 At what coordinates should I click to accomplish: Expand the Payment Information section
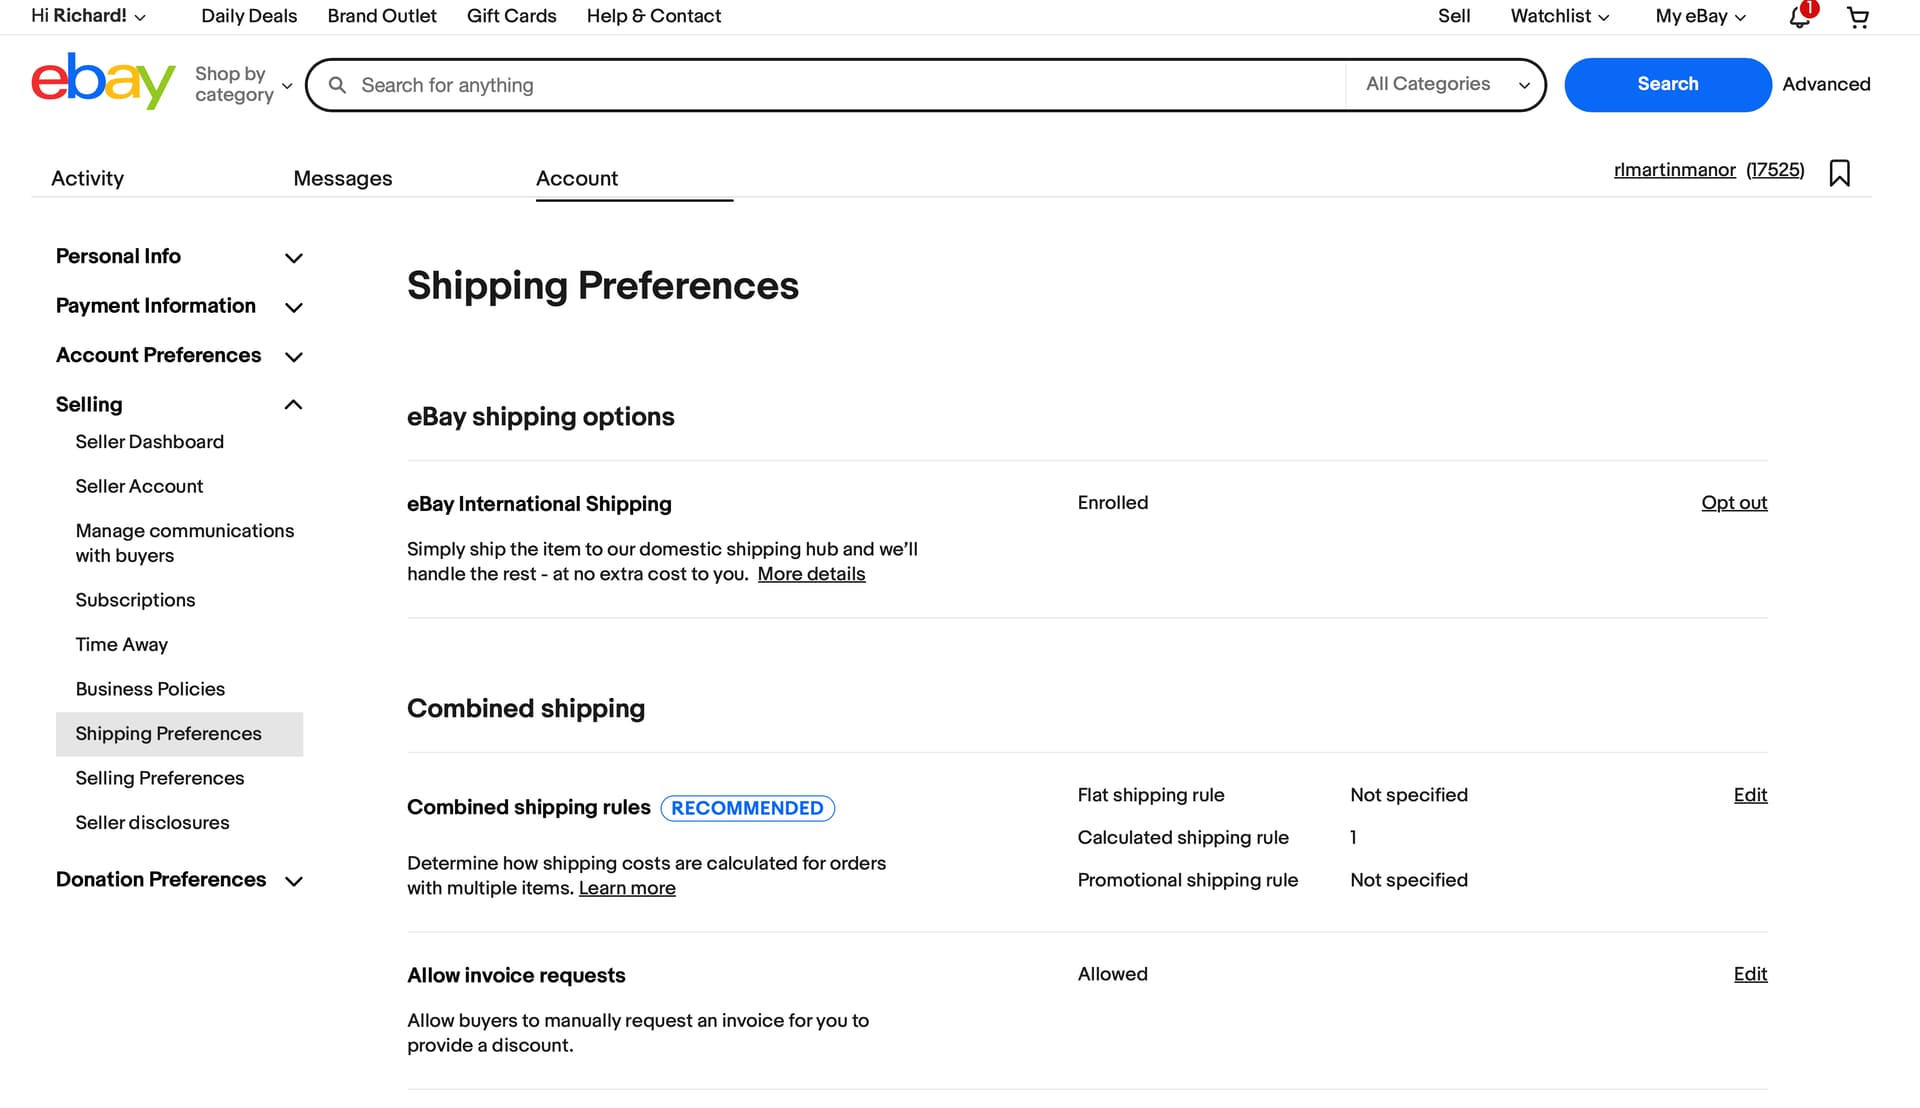(x=179, y=306)
